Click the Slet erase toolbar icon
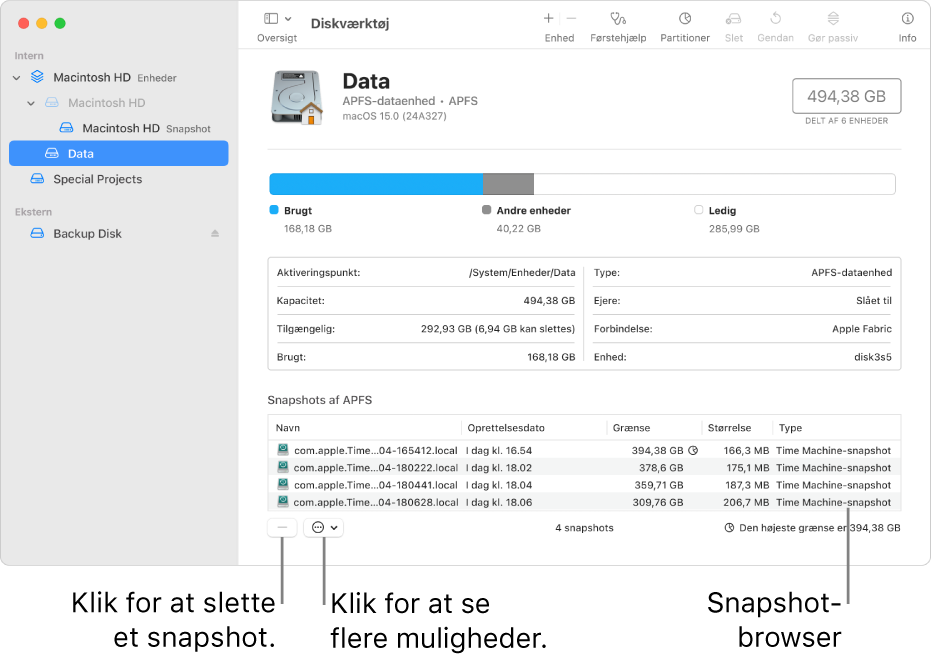 733,19
